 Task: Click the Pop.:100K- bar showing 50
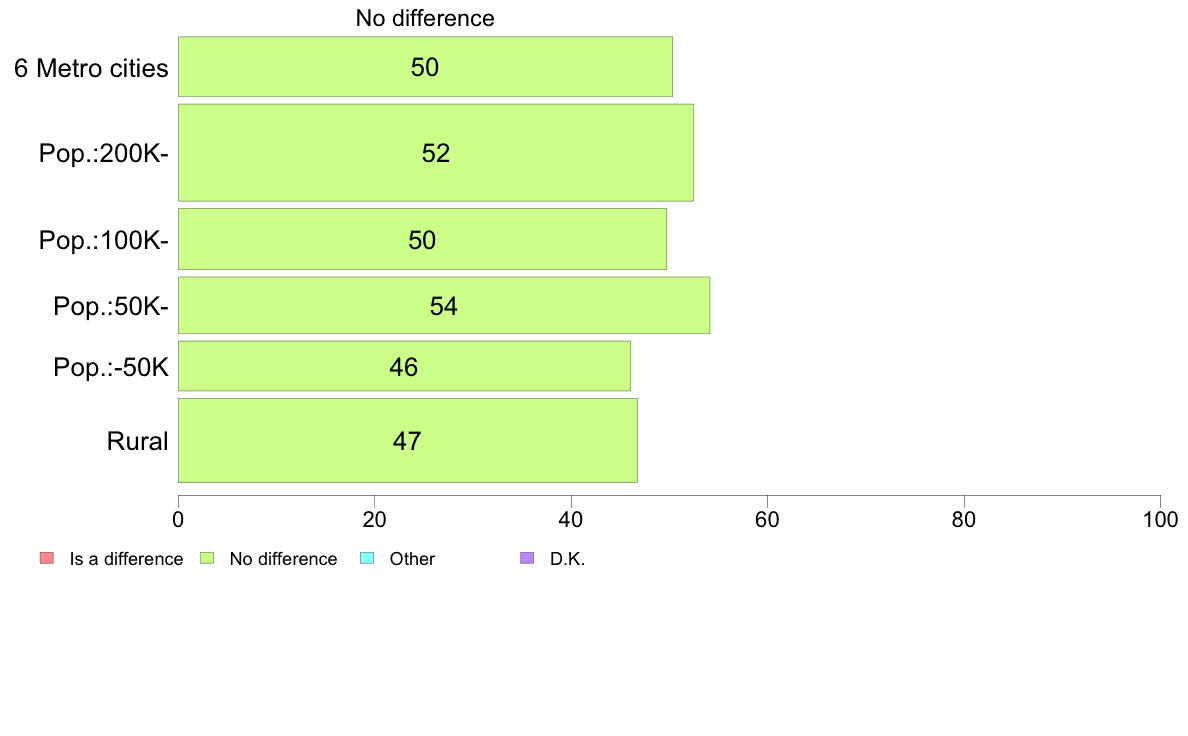point(422,239)
